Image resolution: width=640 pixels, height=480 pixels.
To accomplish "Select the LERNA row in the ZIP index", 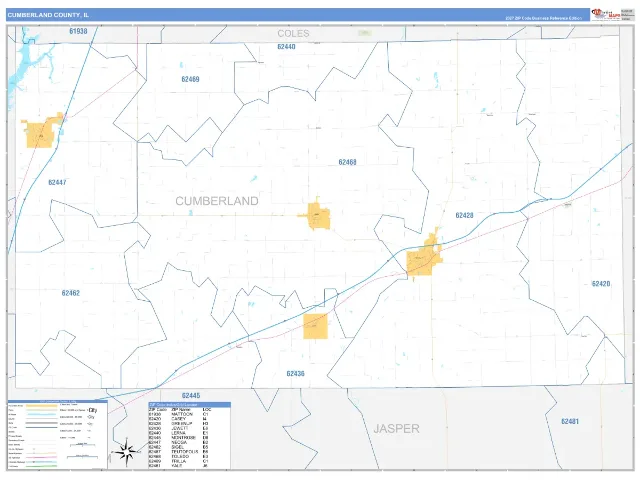I will [x=180, y=433].
